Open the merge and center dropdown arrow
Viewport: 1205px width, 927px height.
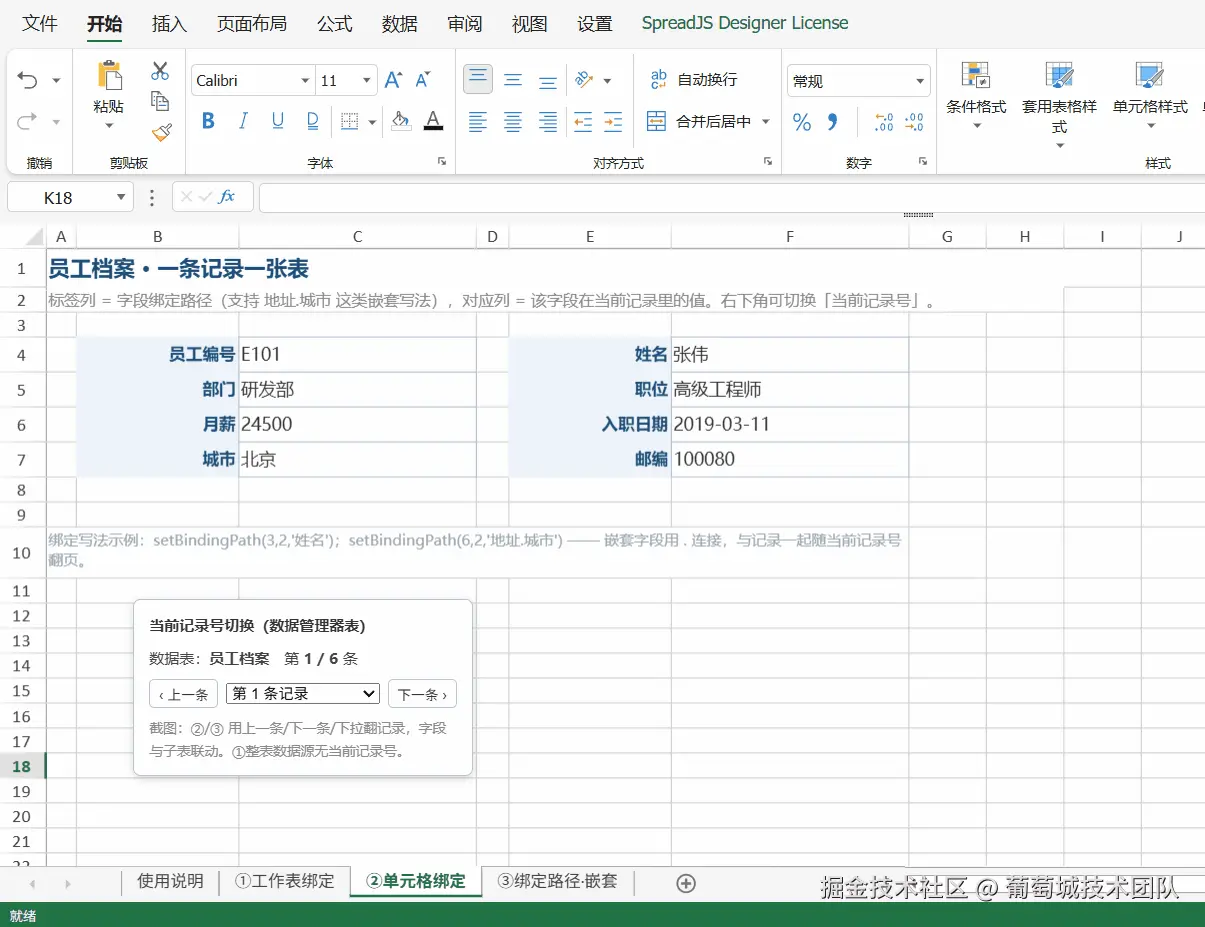click(x=766, y=121)
